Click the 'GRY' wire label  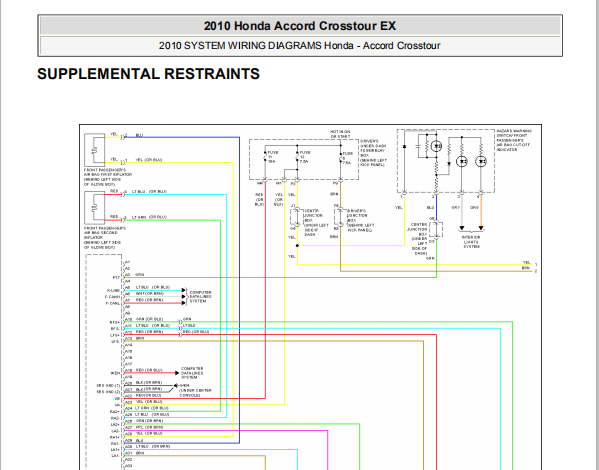coord(455,207)
